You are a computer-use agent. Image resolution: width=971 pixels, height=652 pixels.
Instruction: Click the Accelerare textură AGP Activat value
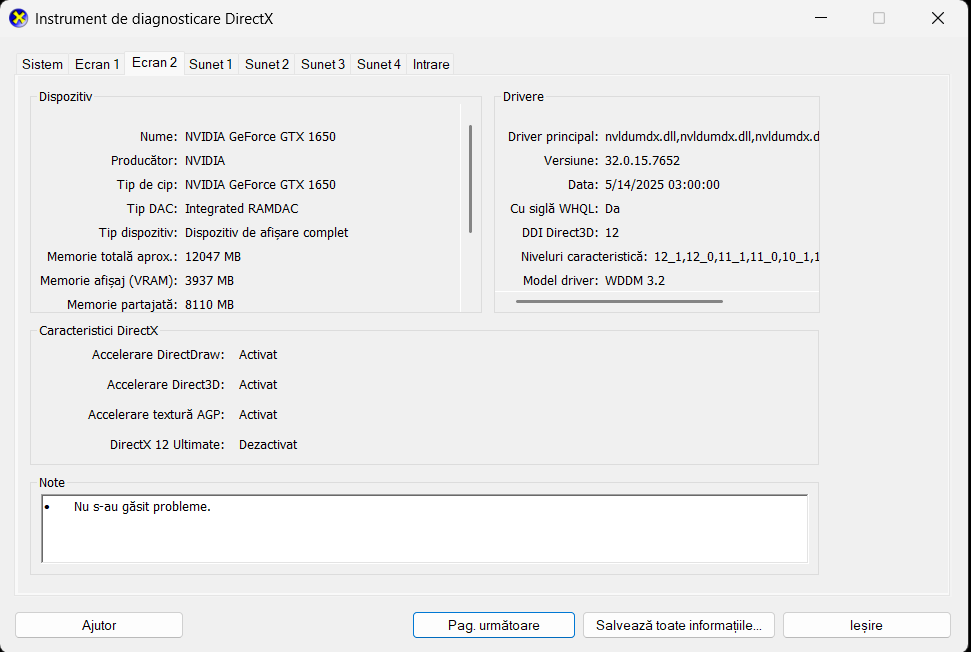pyautogui.click(x=258, y=415)
